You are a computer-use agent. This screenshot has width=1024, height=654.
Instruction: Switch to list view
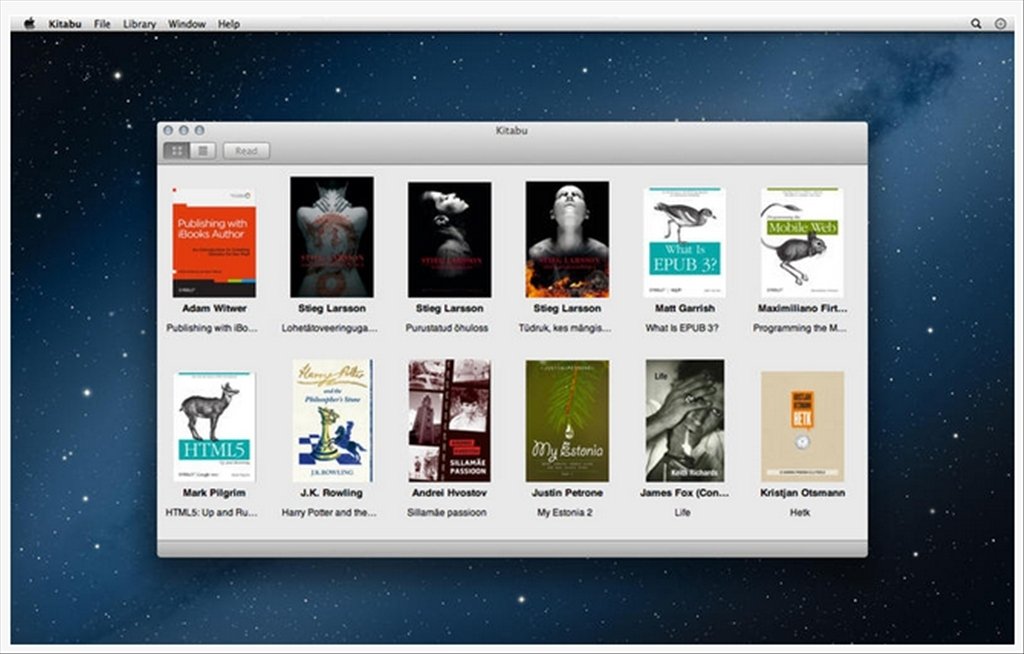click(203, 151)
